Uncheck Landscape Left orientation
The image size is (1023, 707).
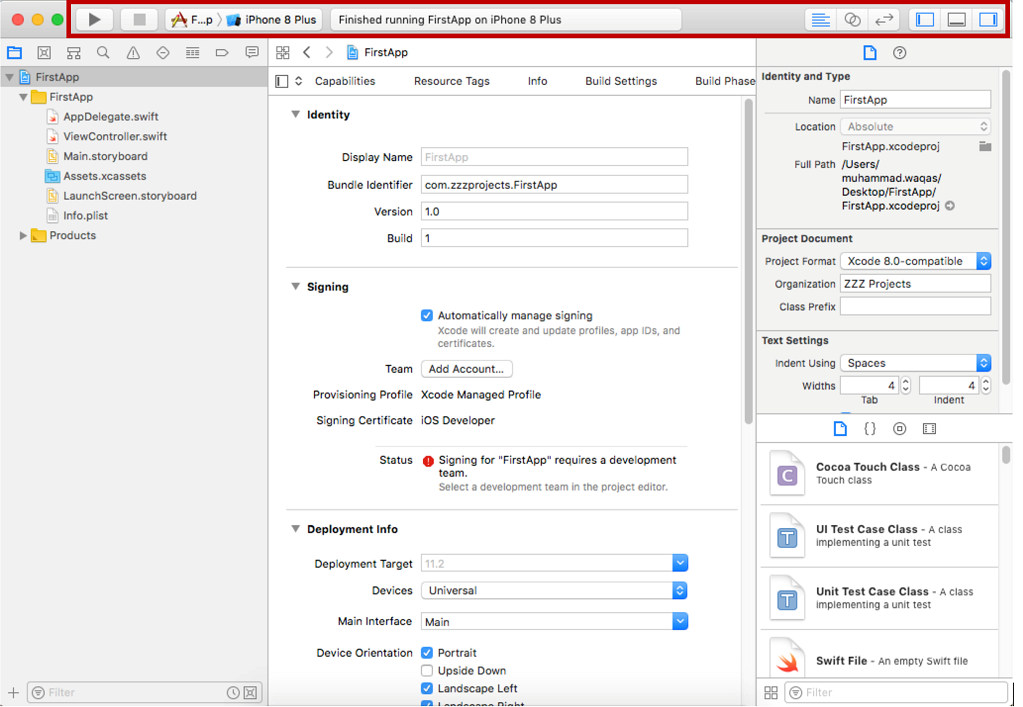(x=427, y=688)
